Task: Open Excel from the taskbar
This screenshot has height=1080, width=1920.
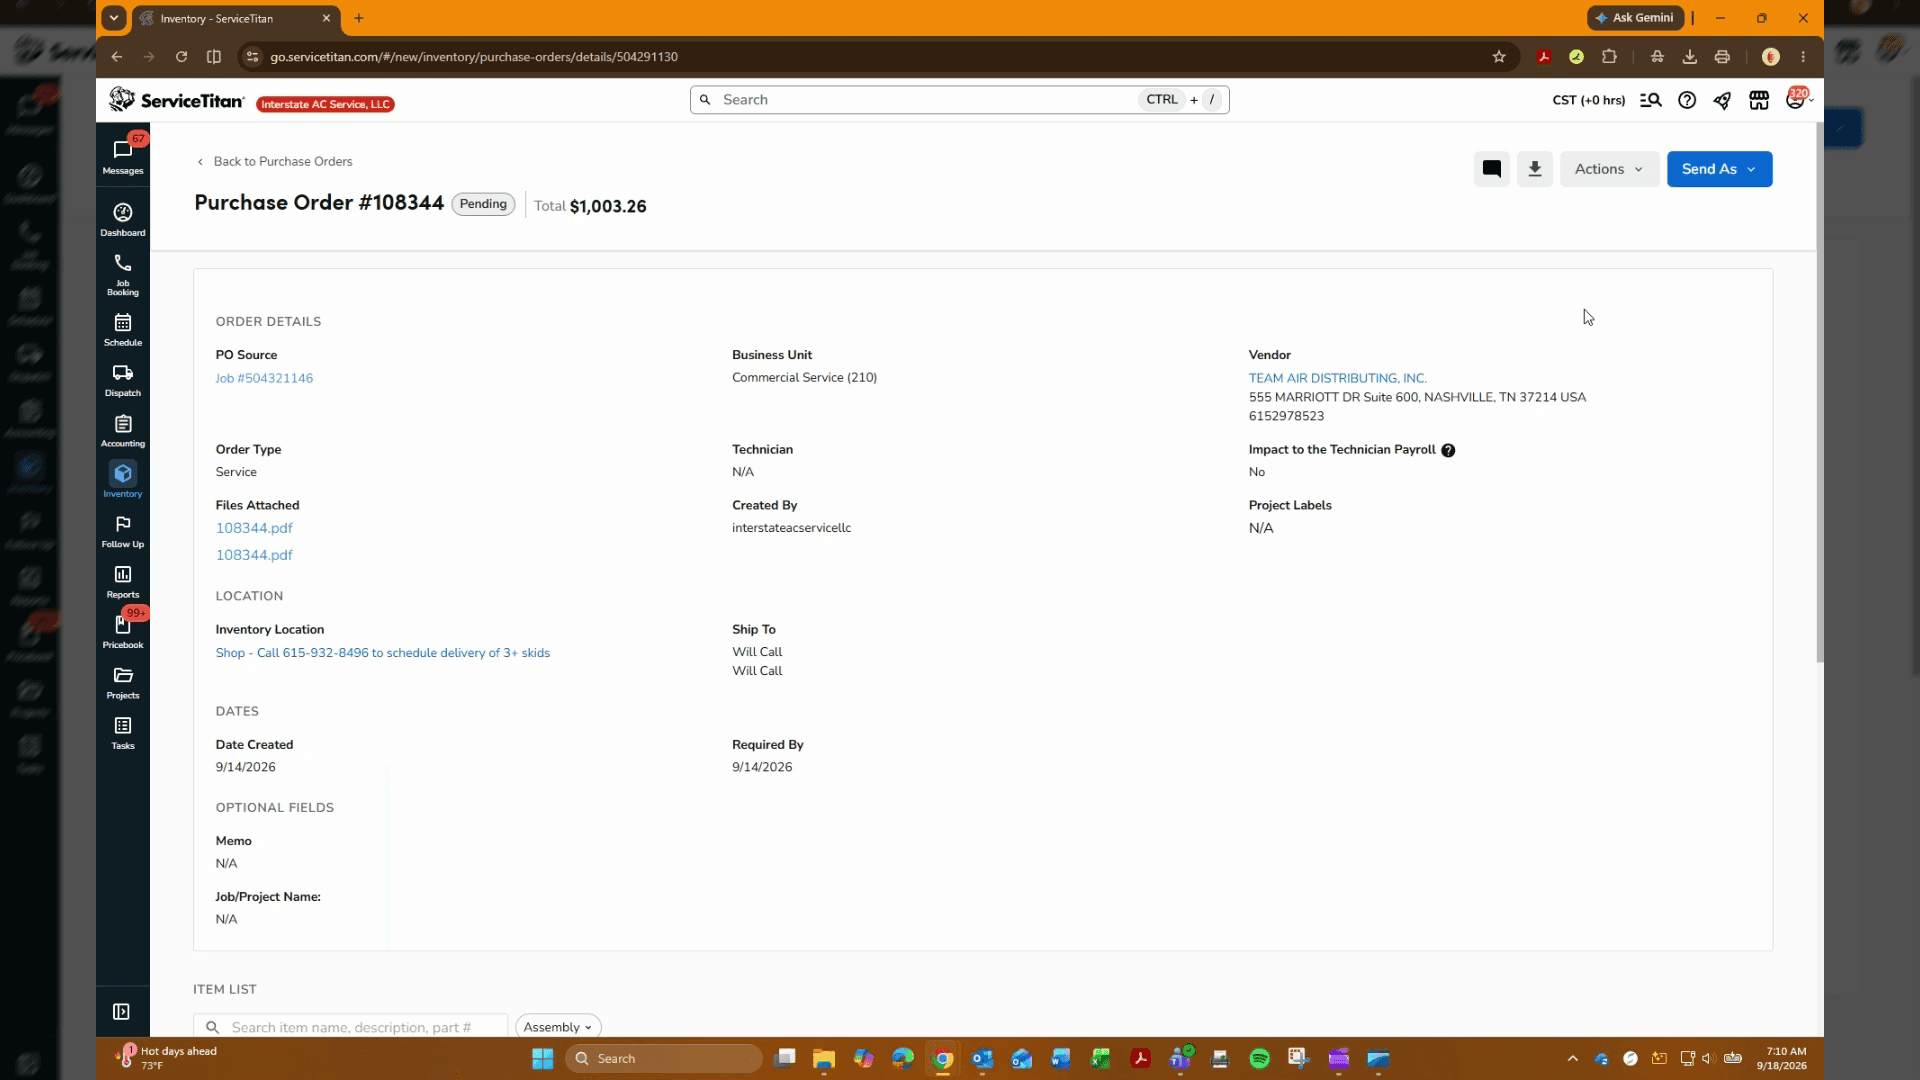Action: pos(1100,1058)
